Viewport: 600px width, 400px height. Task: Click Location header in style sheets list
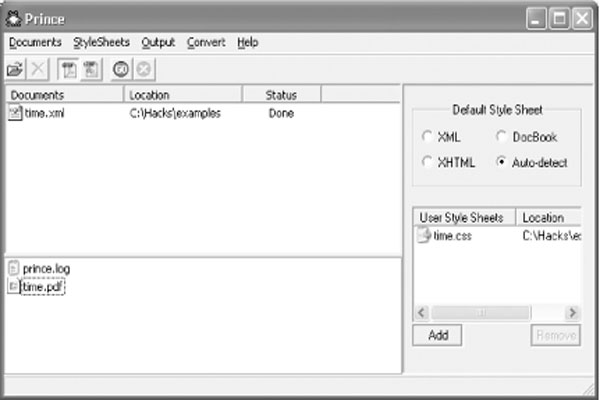(549, 217)
